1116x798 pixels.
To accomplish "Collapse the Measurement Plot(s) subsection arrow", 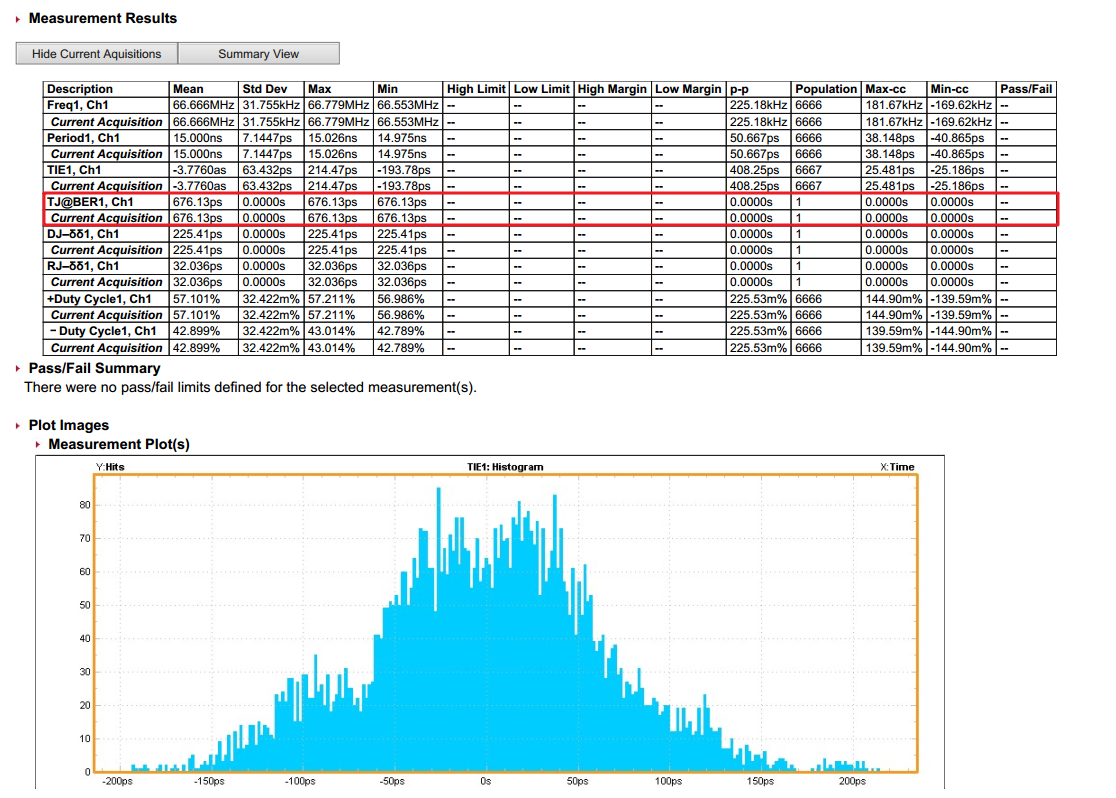I will point(38,445).
